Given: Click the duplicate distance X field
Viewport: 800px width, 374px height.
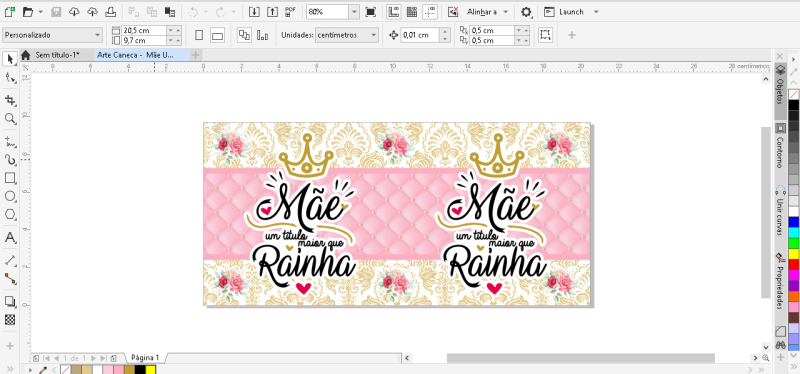Looking at the screenshot, I should pos(492,31).
